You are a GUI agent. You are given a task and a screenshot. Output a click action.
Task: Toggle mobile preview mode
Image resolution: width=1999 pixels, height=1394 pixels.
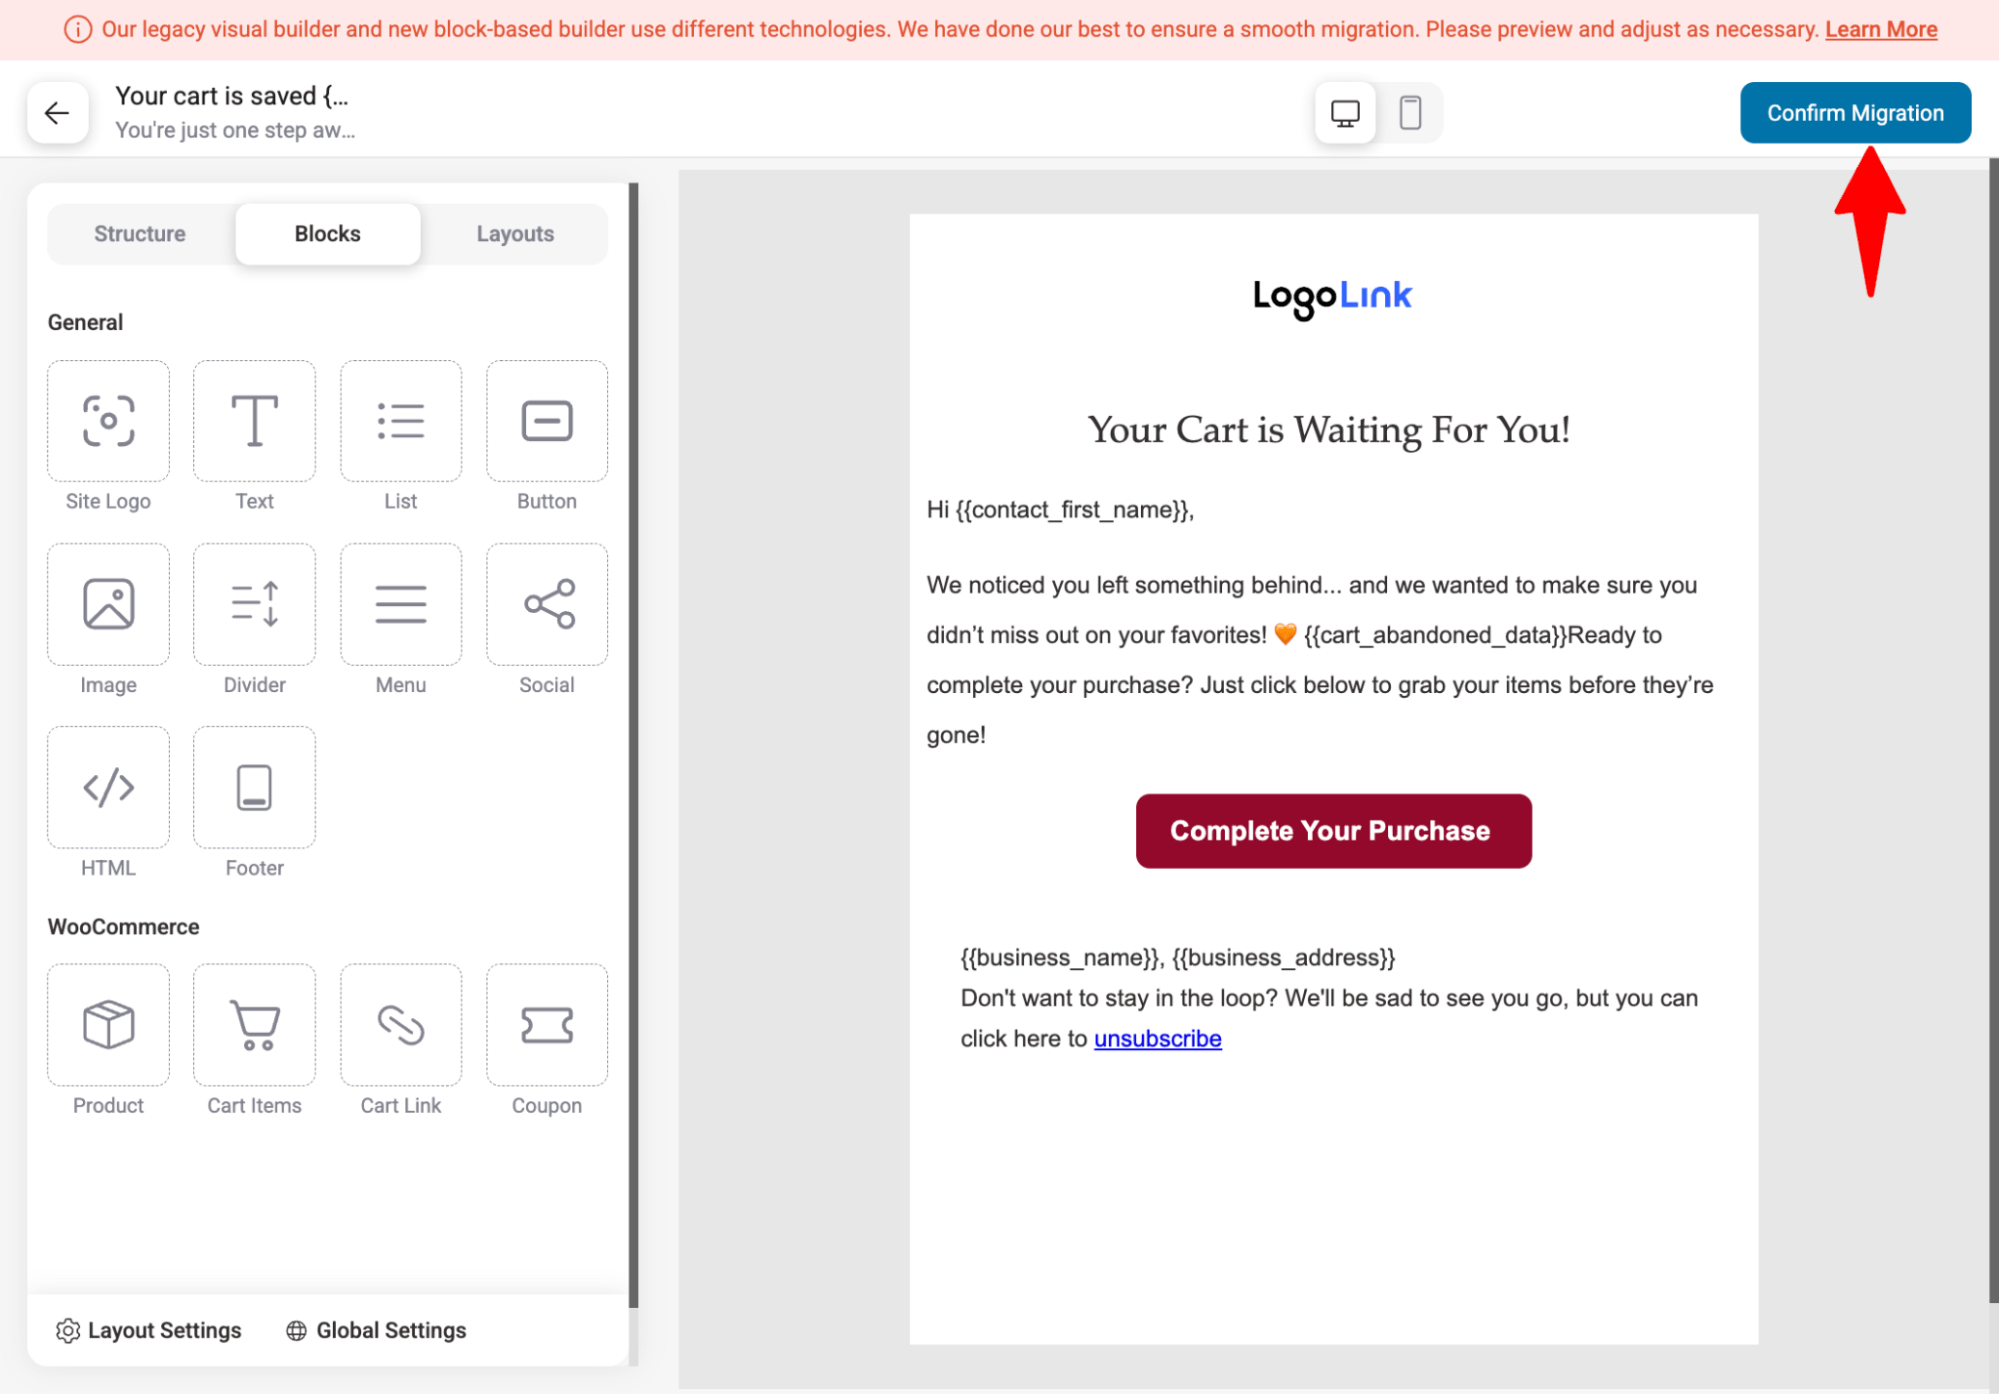tap(1410, 112)
